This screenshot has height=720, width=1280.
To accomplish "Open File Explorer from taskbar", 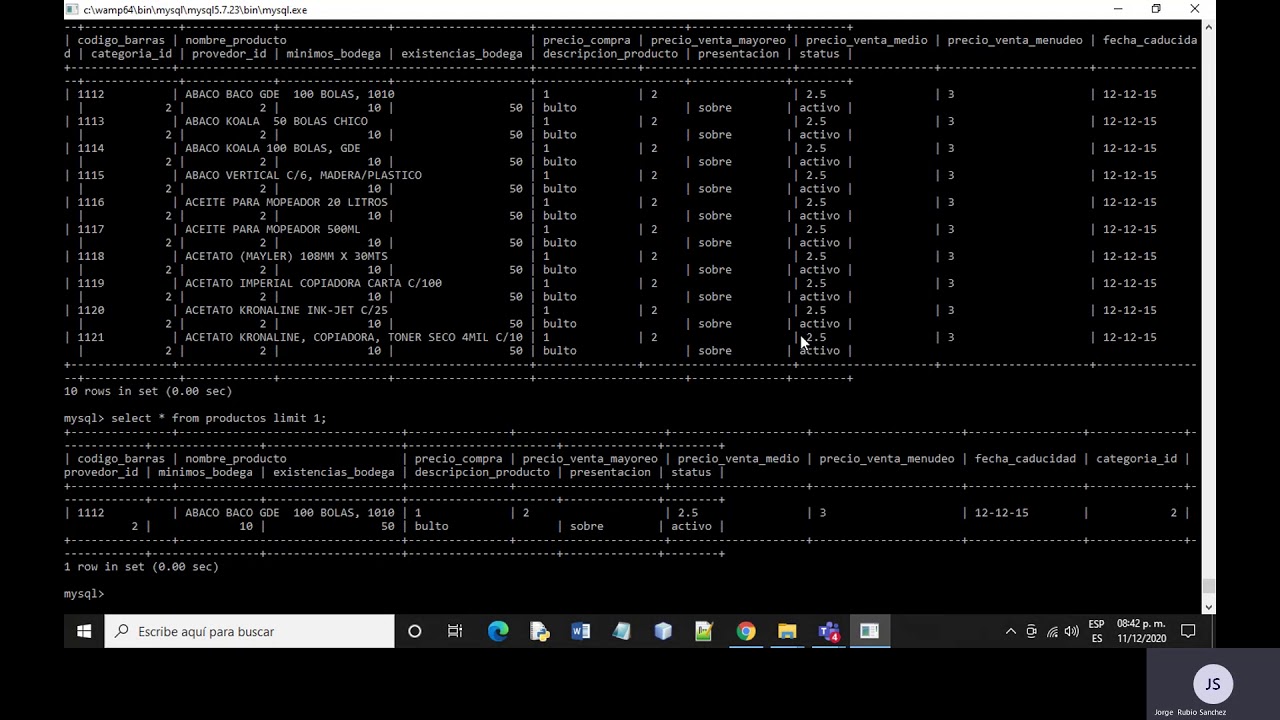I will point(787,631).
